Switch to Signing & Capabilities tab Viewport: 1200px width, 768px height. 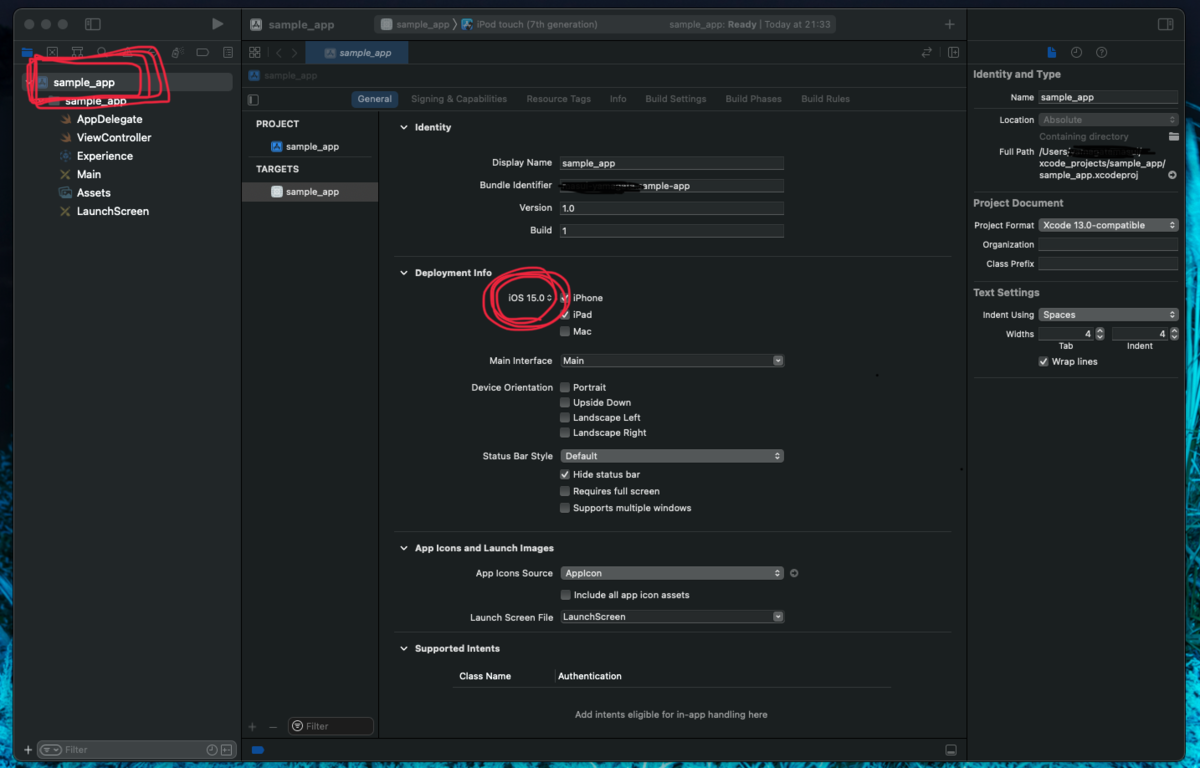[x=459, y=99]
